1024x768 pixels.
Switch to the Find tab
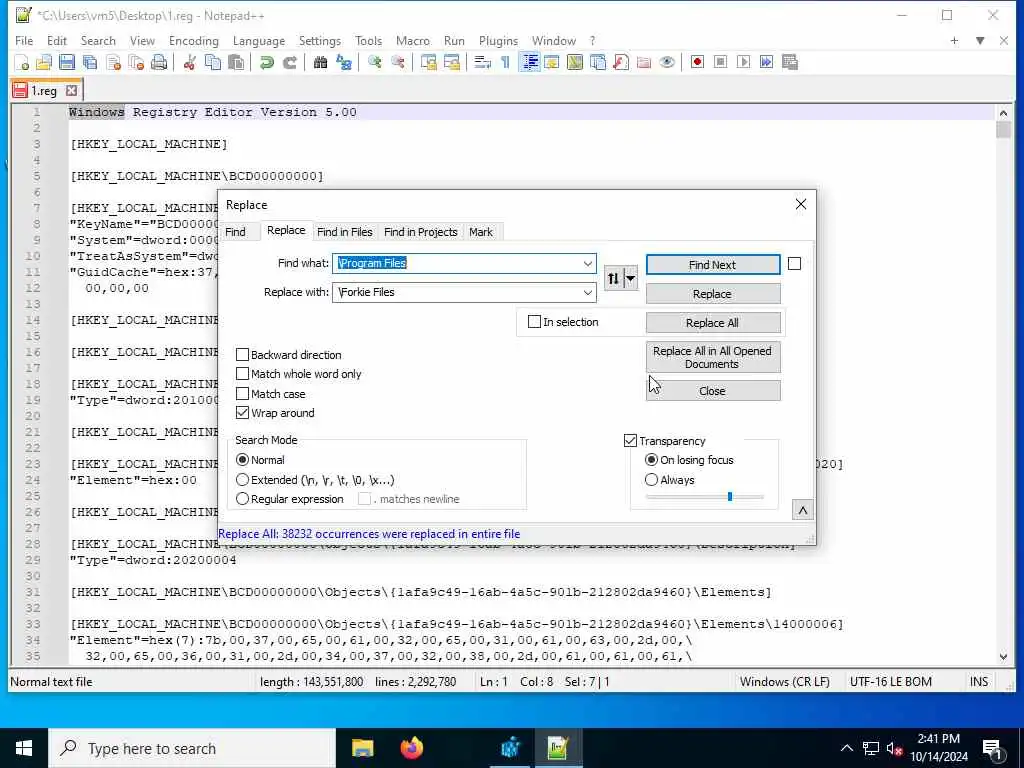[236, 232]
